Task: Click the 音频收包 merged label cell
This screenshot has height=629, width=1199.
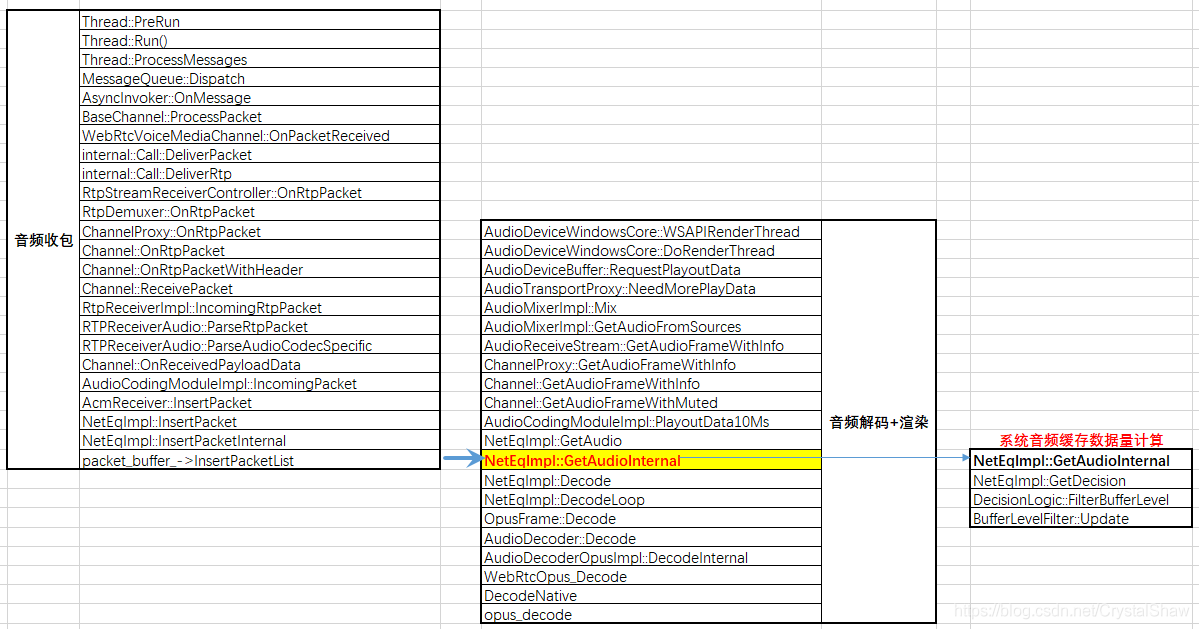Action: pyautogui.click(x=43, y=241)
